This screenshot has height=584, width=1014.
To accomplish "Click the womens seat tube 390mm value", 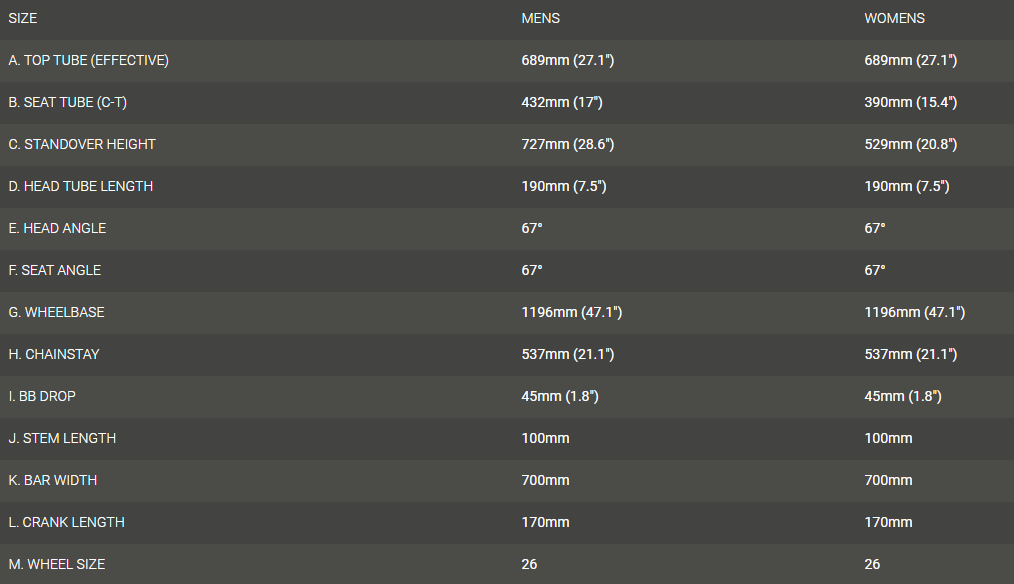I will pyautogui.click(x=910, y=102).
